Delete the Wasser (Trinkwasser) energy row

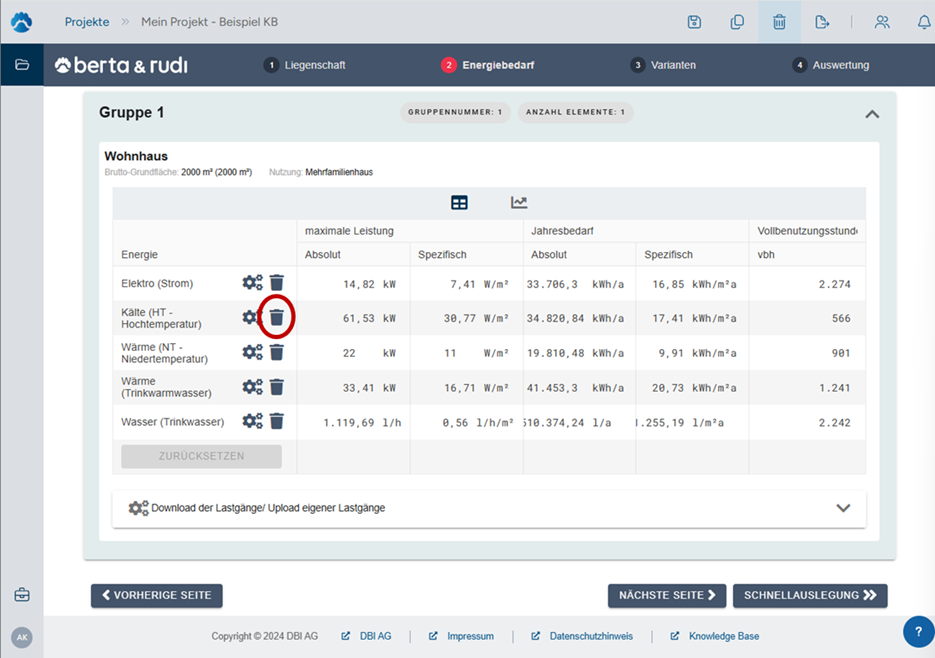tap(277, 421)
